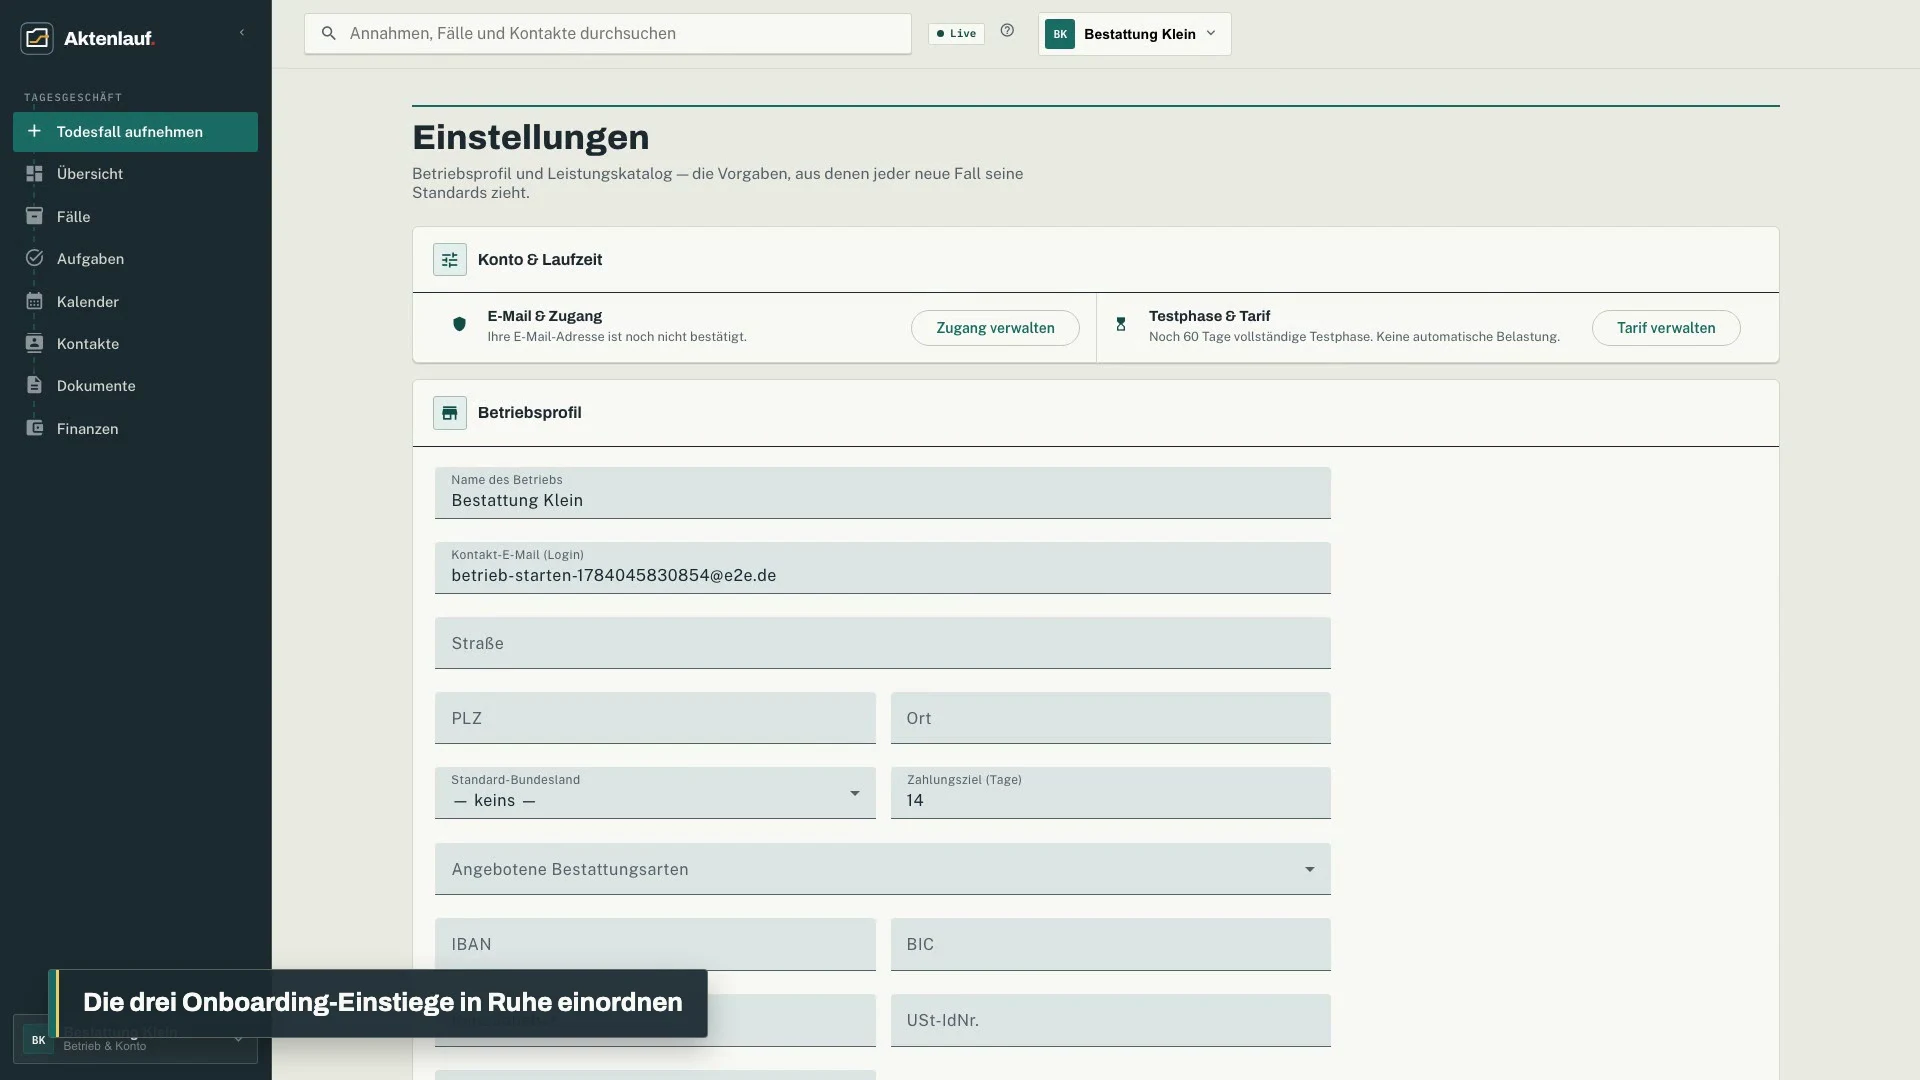Image resolution: width=1920 pixels, height=1080 pixels.
Task: Open Aufgaben menu entry
Action: coord(135,258)
